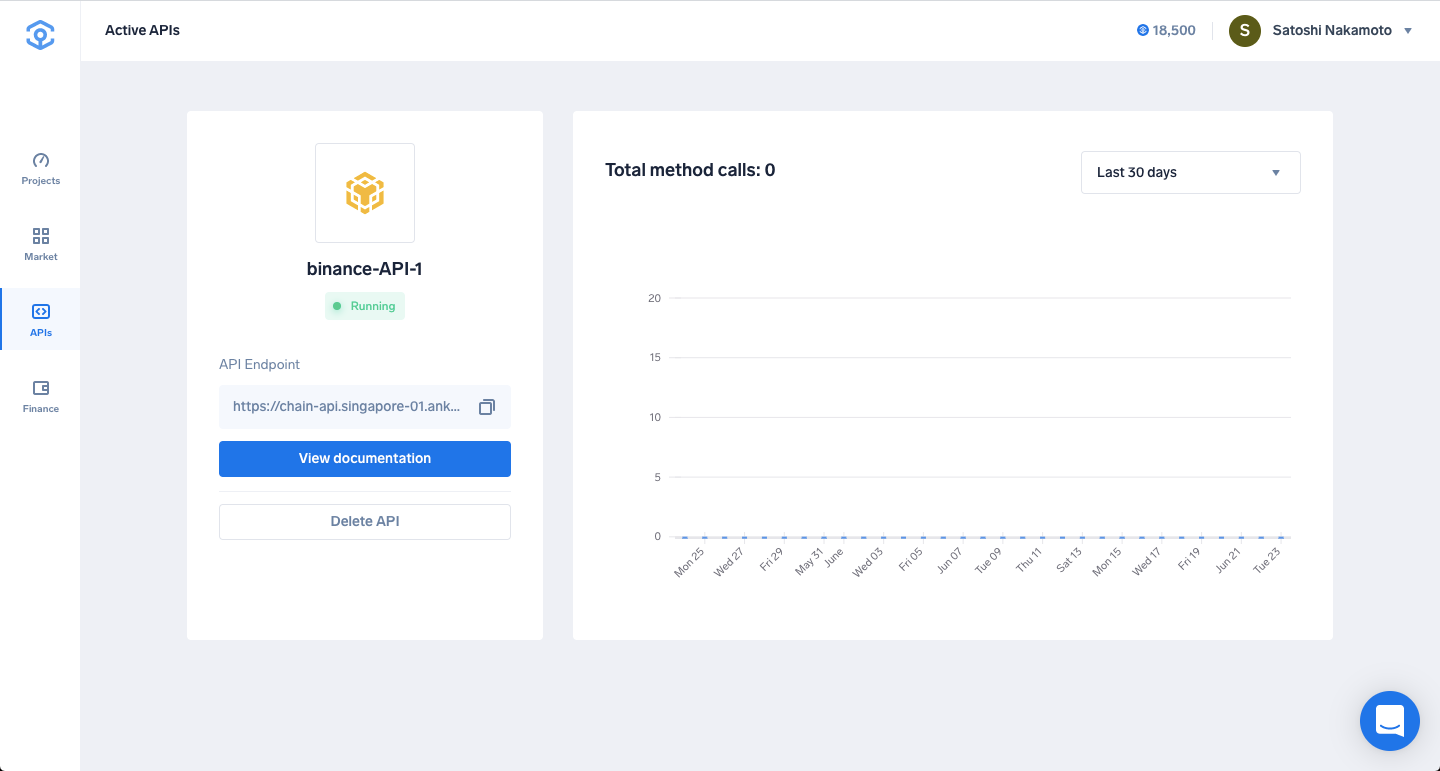Expand the Last 30 days dropdown
The width and height of the screenshot is (1440, 771).
(1191, 172)
